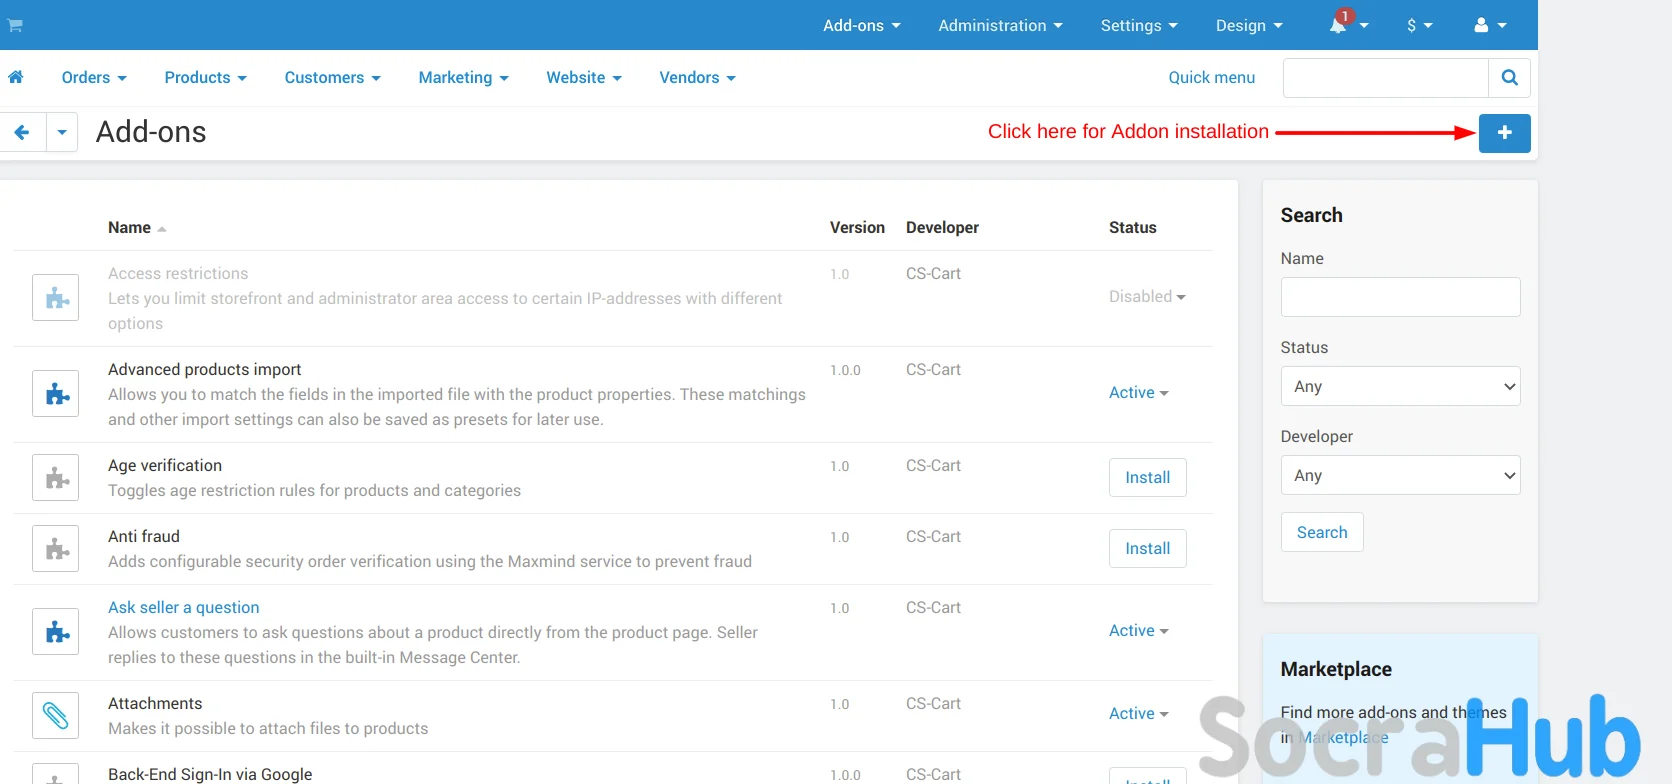Toggle the Access restrictions Disabled status

(x=1146, y=297)
